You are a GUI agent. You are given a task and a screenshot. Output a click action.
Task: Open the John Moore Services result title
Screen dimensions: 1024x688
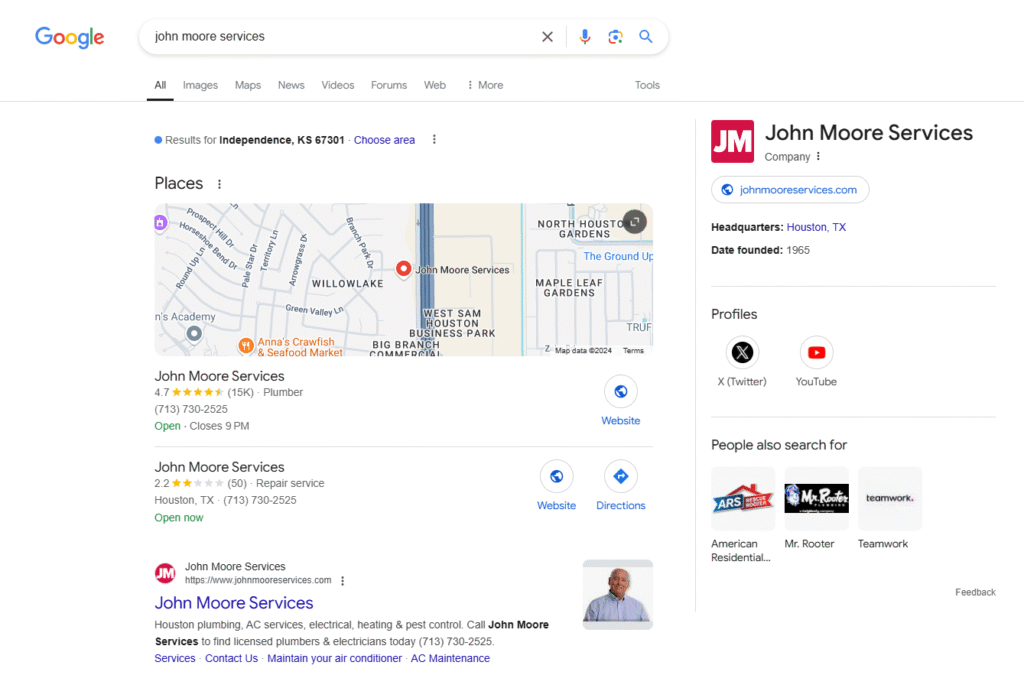point(234,602)
